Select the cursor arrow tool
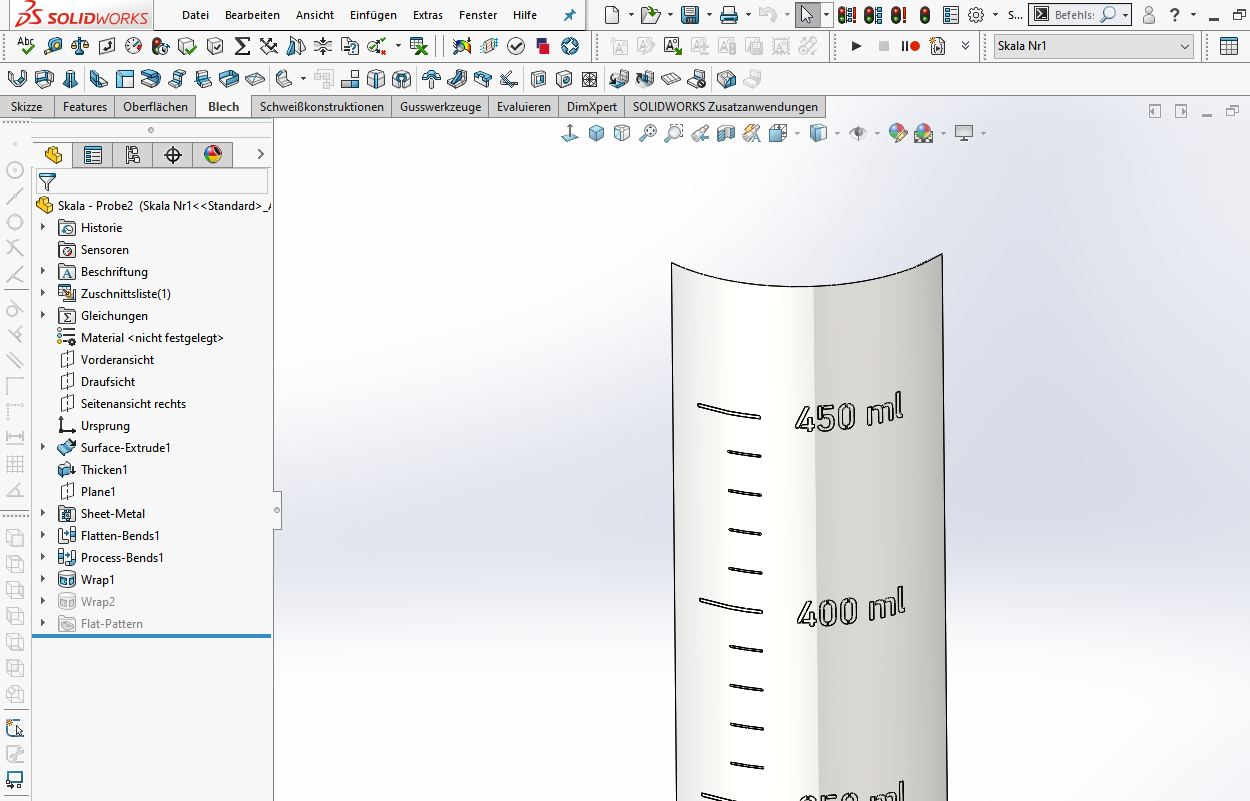 click(807, 15)
